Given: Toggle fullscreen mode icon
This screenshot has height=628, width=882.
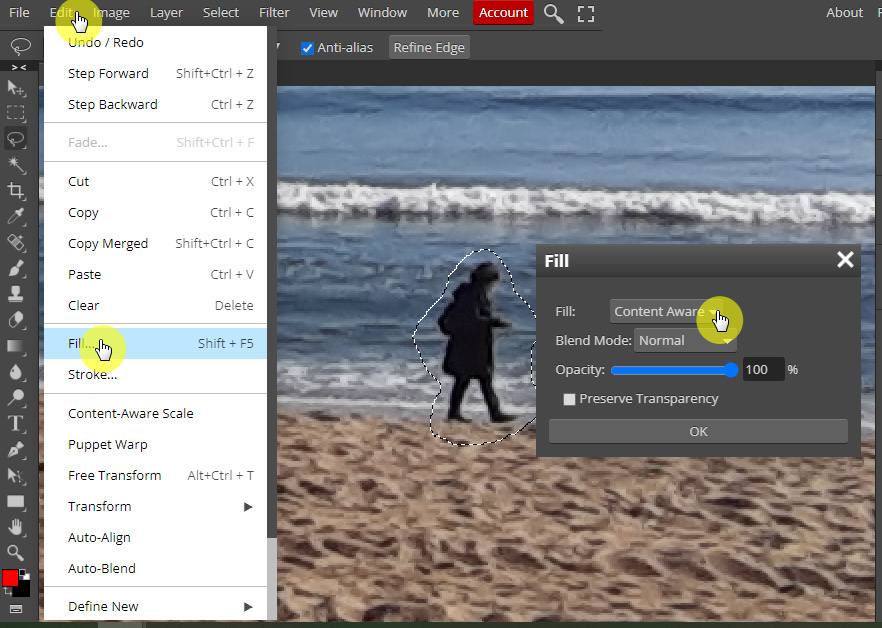Looking at the screenshot, I should (x=586, y=14).
